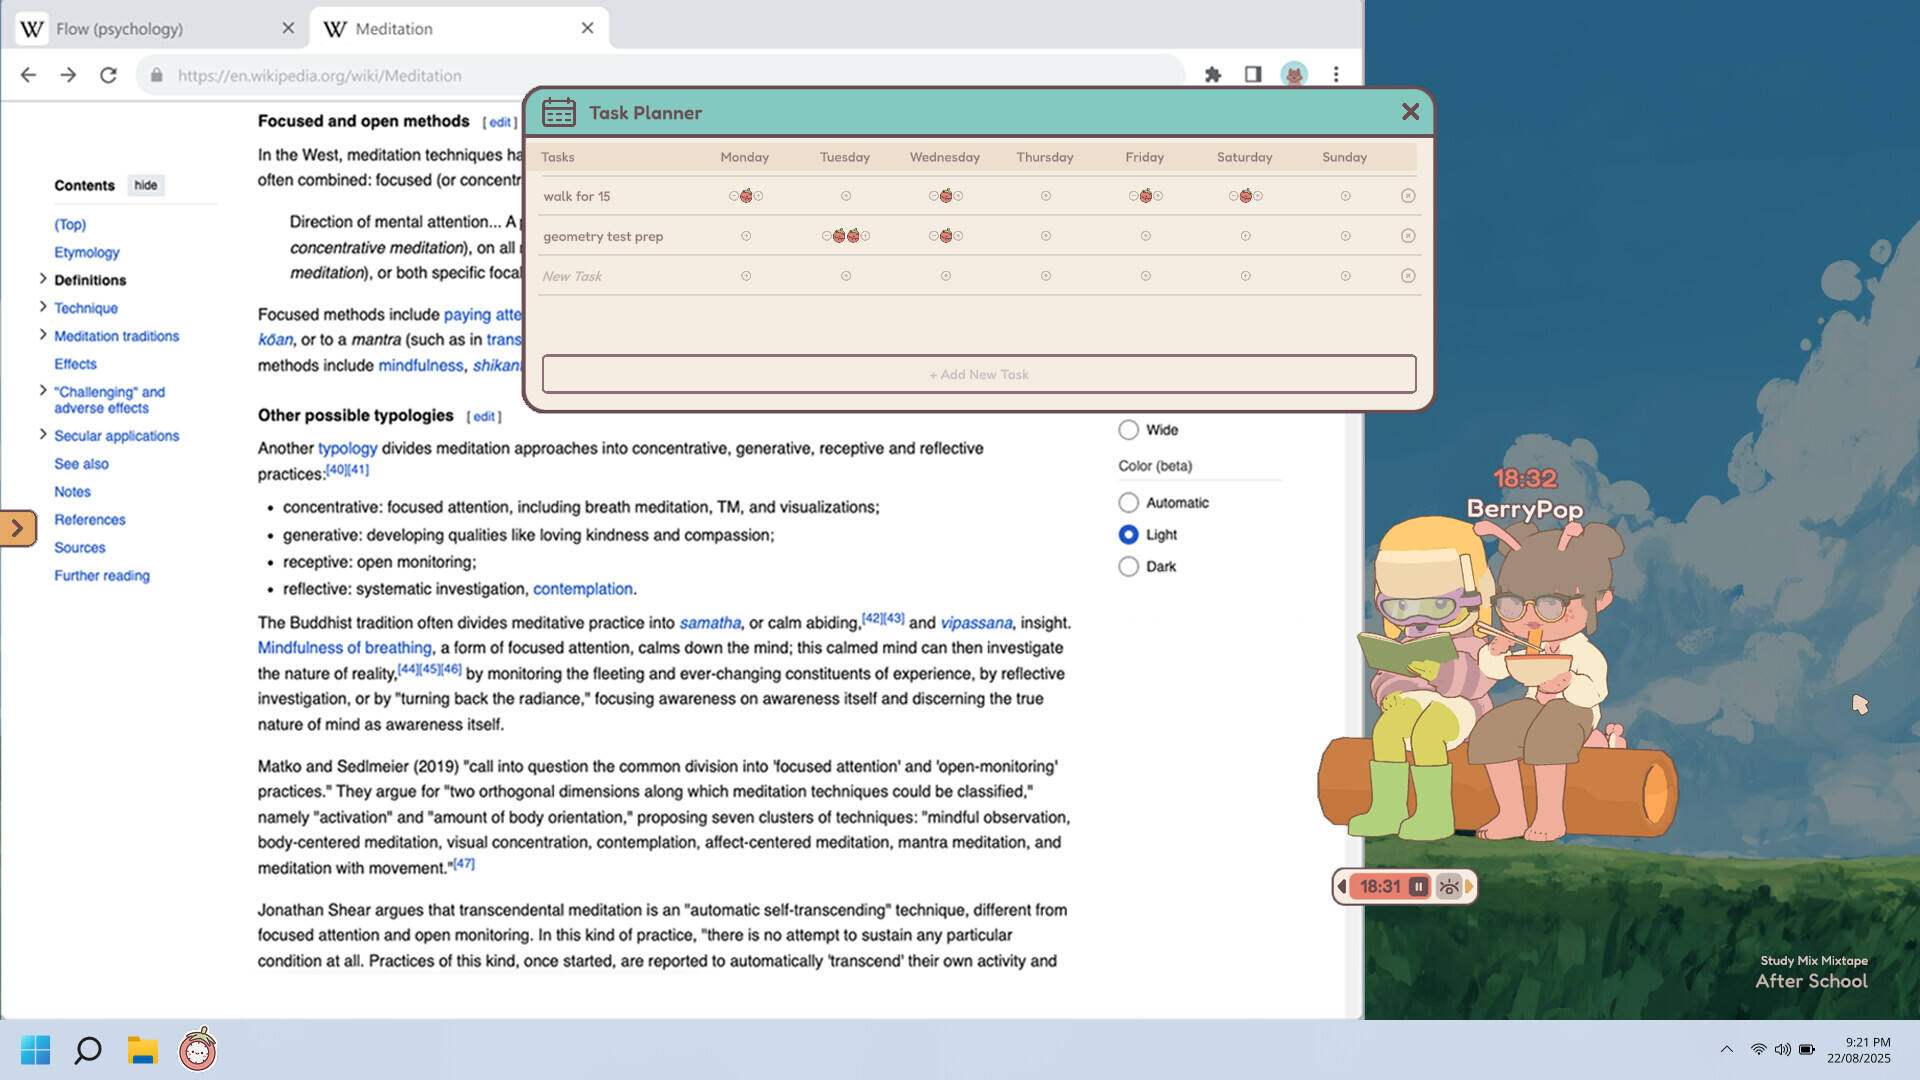
Task: Pause the 18:31 focus timer
Action: 1418,887
